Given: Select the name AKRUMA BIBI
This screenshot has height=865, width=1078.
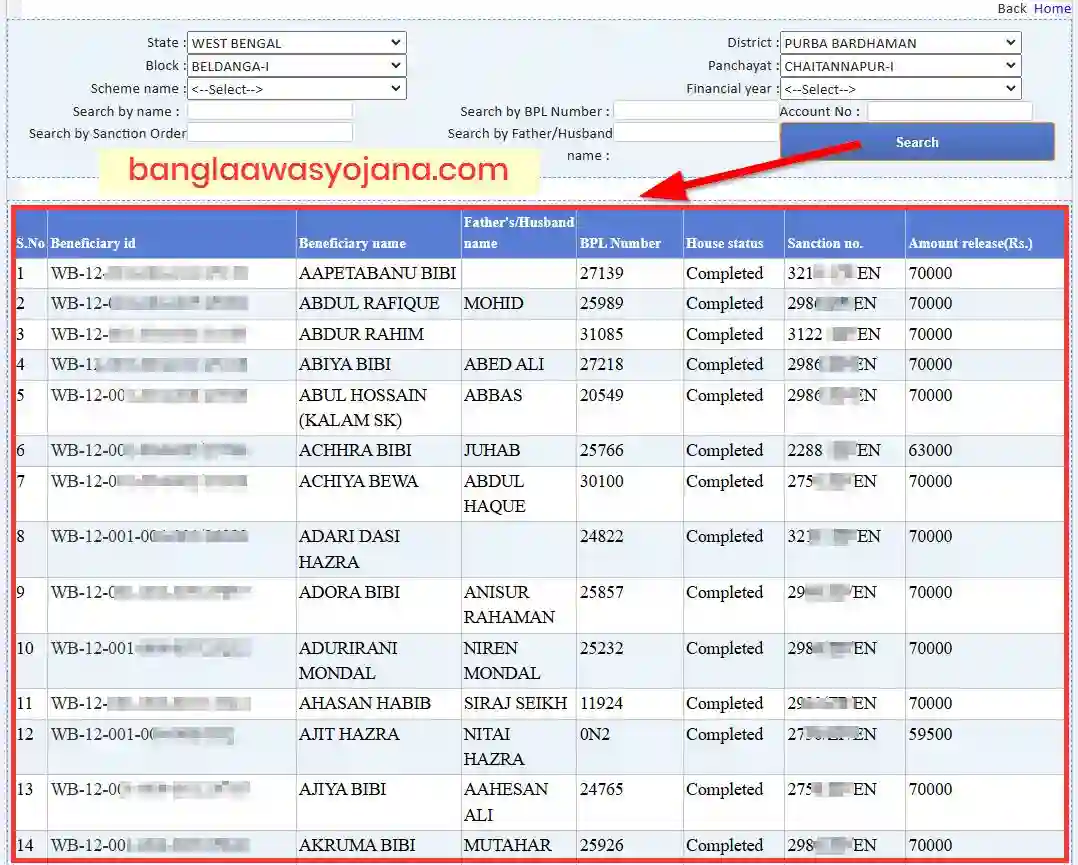Looking at the screenshot, I should 357,845.
